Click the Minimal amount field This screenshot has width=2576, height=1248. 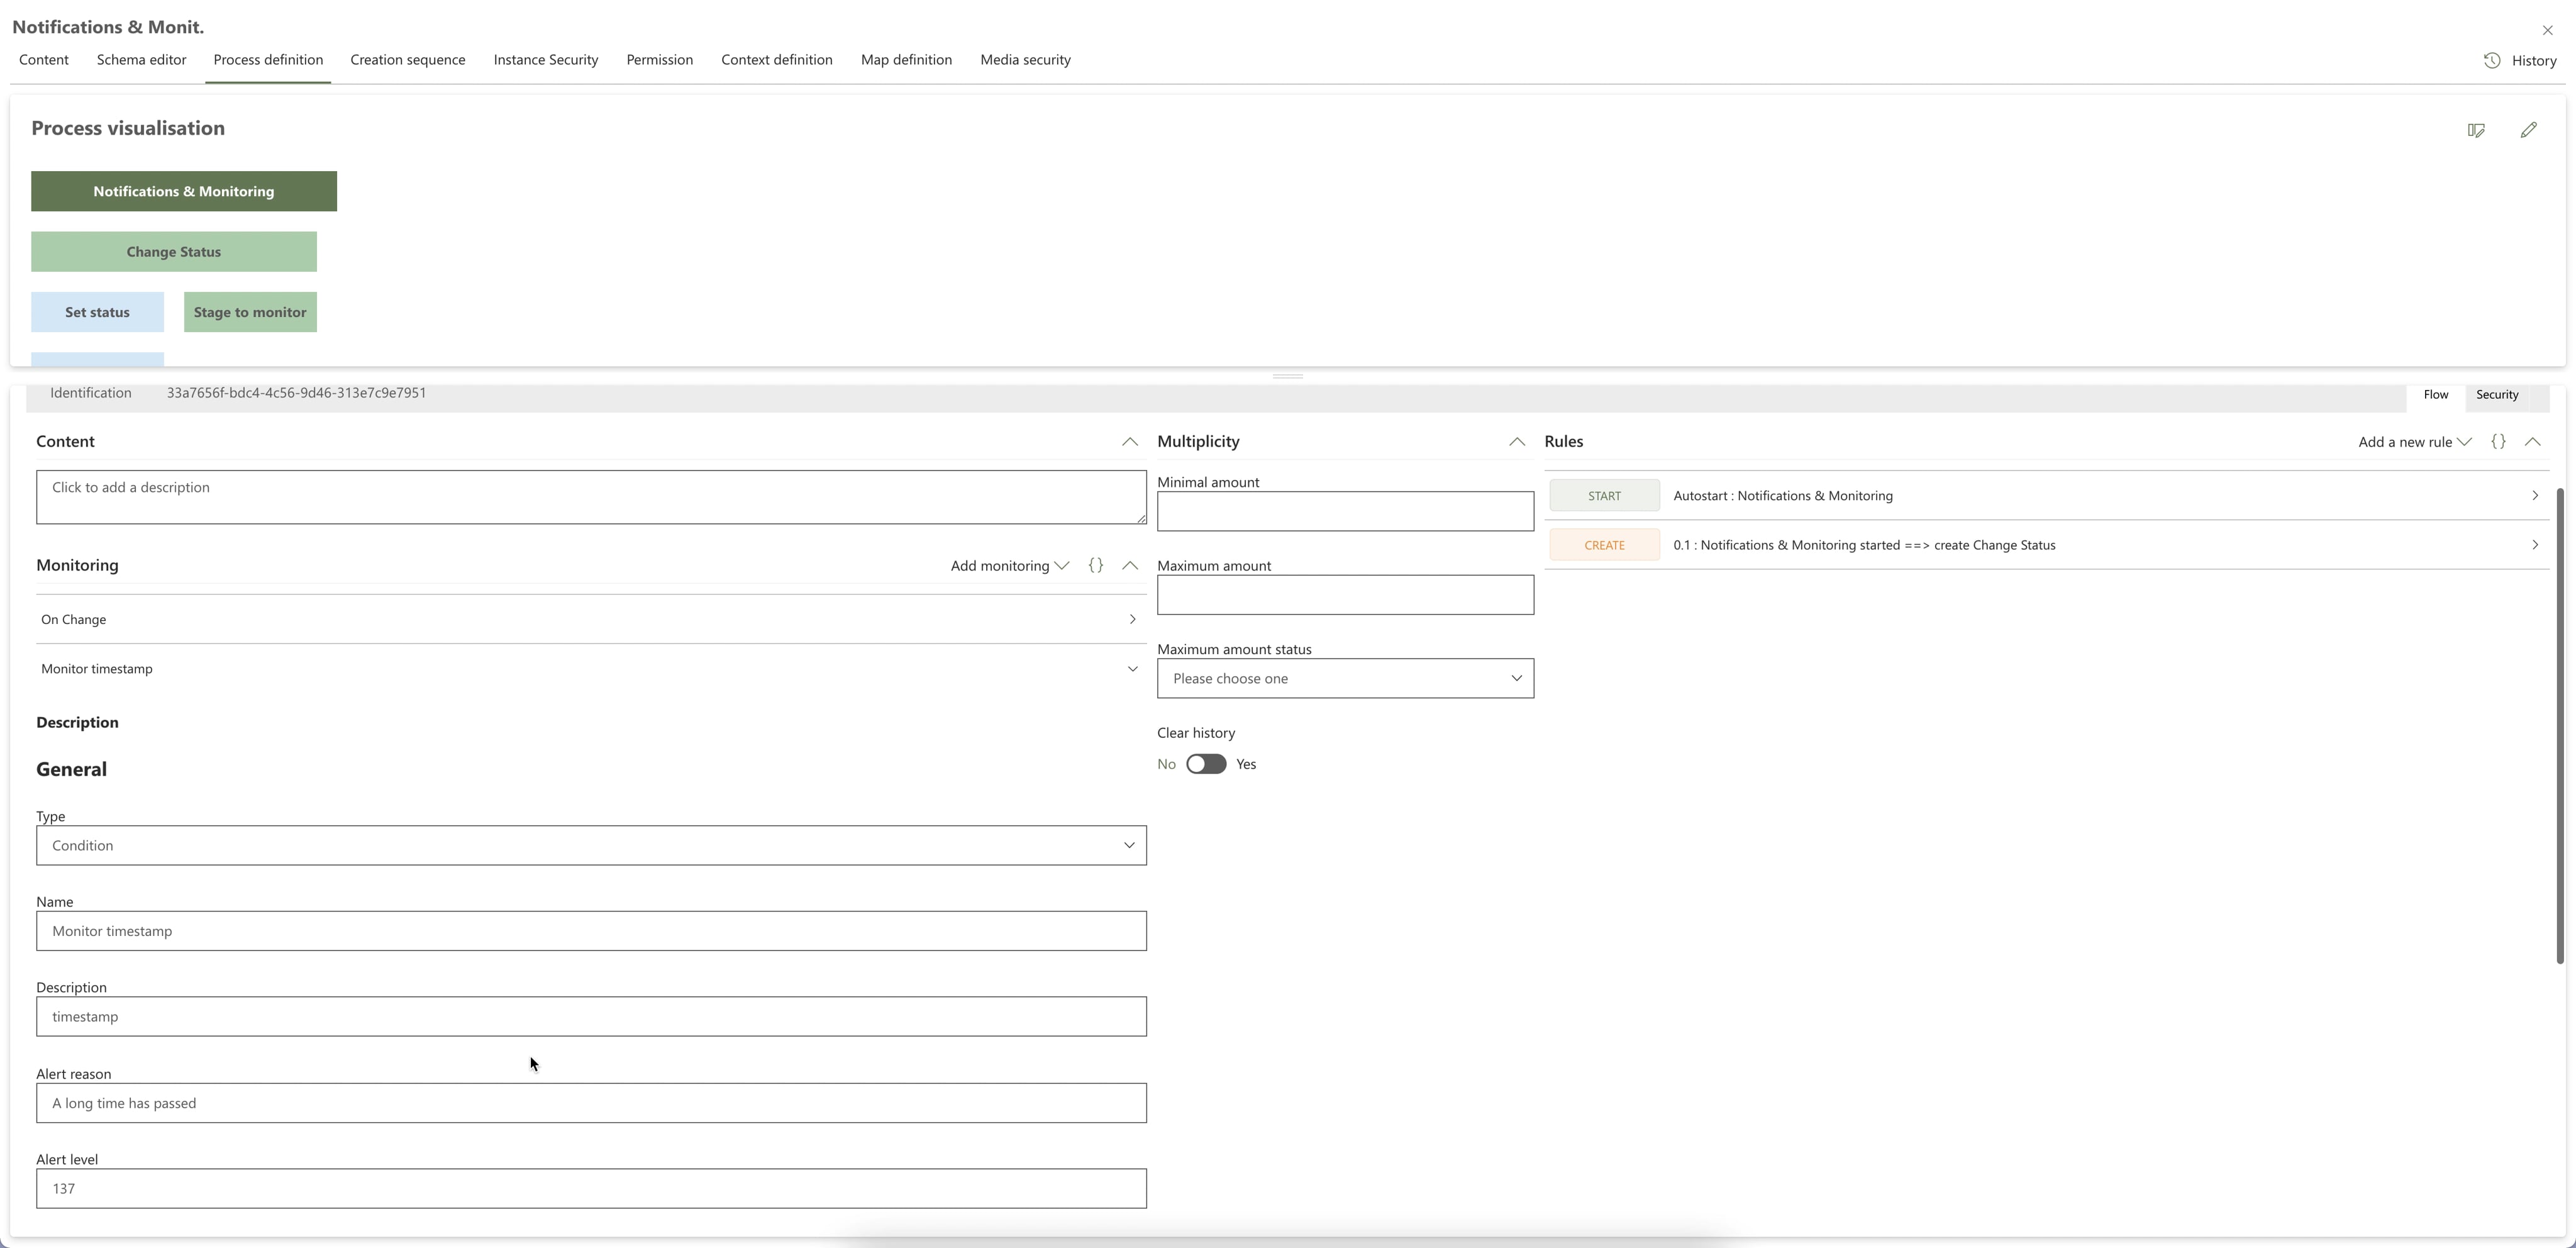click(1345, 512)
